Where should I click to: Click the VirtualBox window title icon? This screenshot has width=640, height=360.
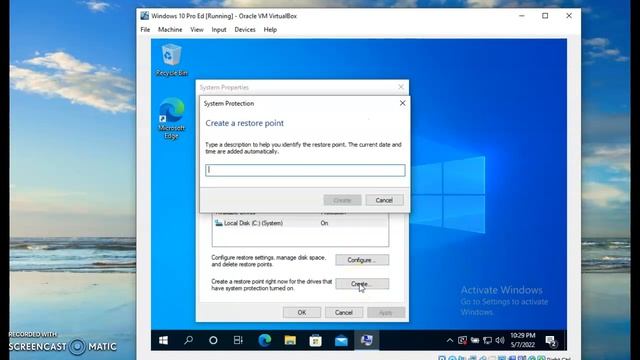pyautogui.click(x=144, y=16)
